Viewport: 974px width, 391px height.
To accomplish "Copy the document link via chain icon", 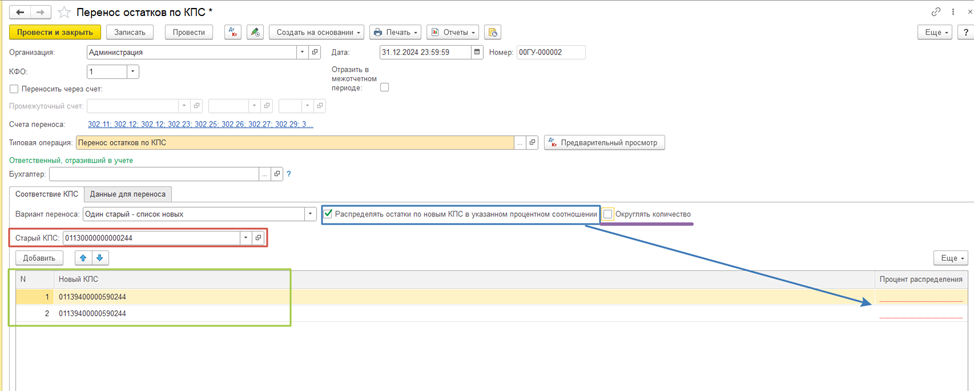I will pyautogui.click(x=936, y=12).
